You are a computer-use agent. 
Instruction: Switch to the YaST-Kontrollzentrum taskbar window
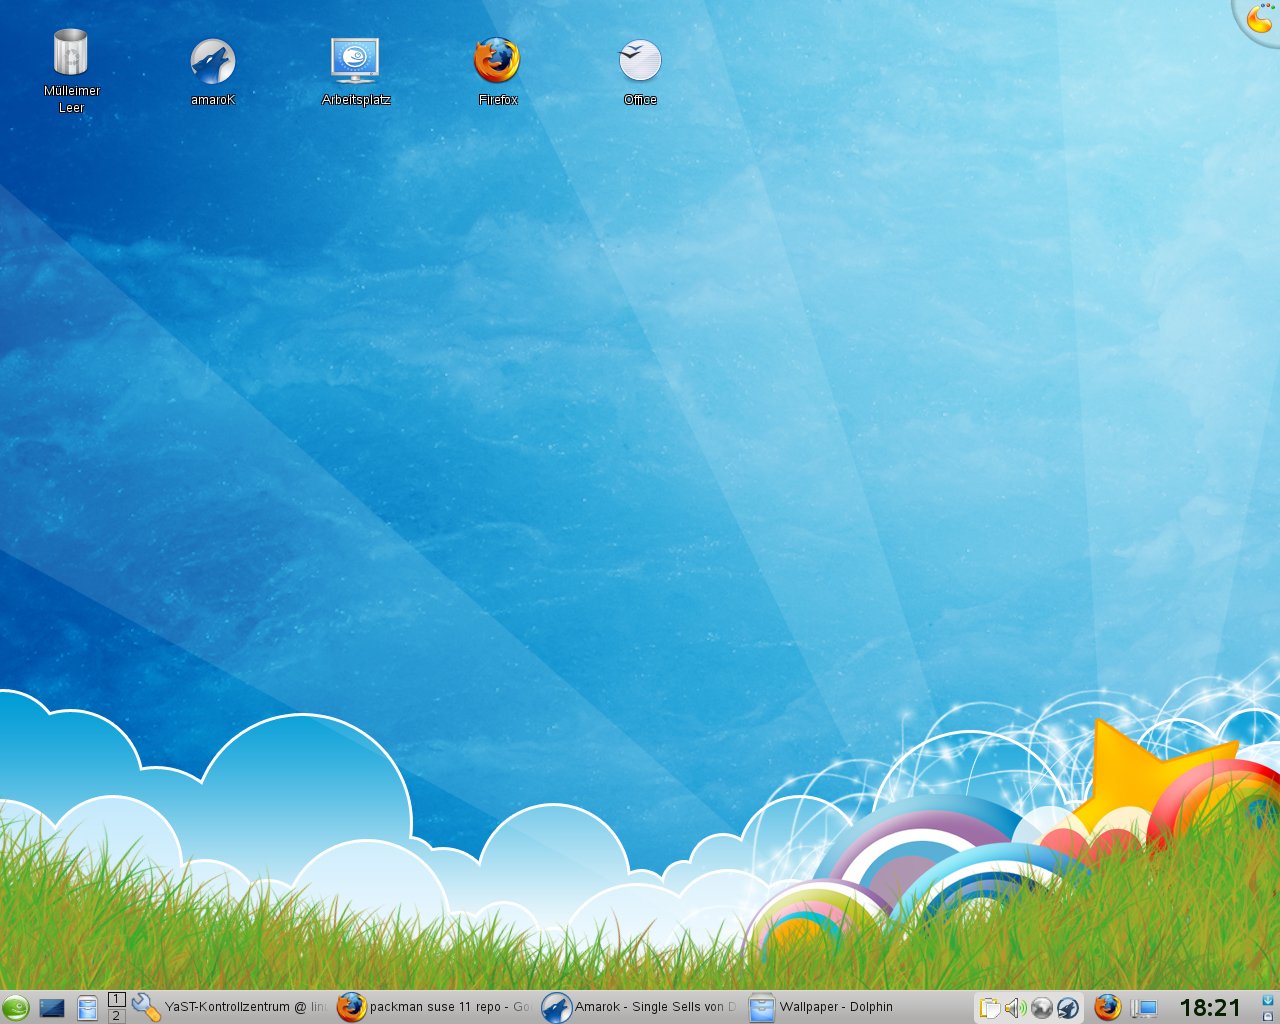point(230,1007)
